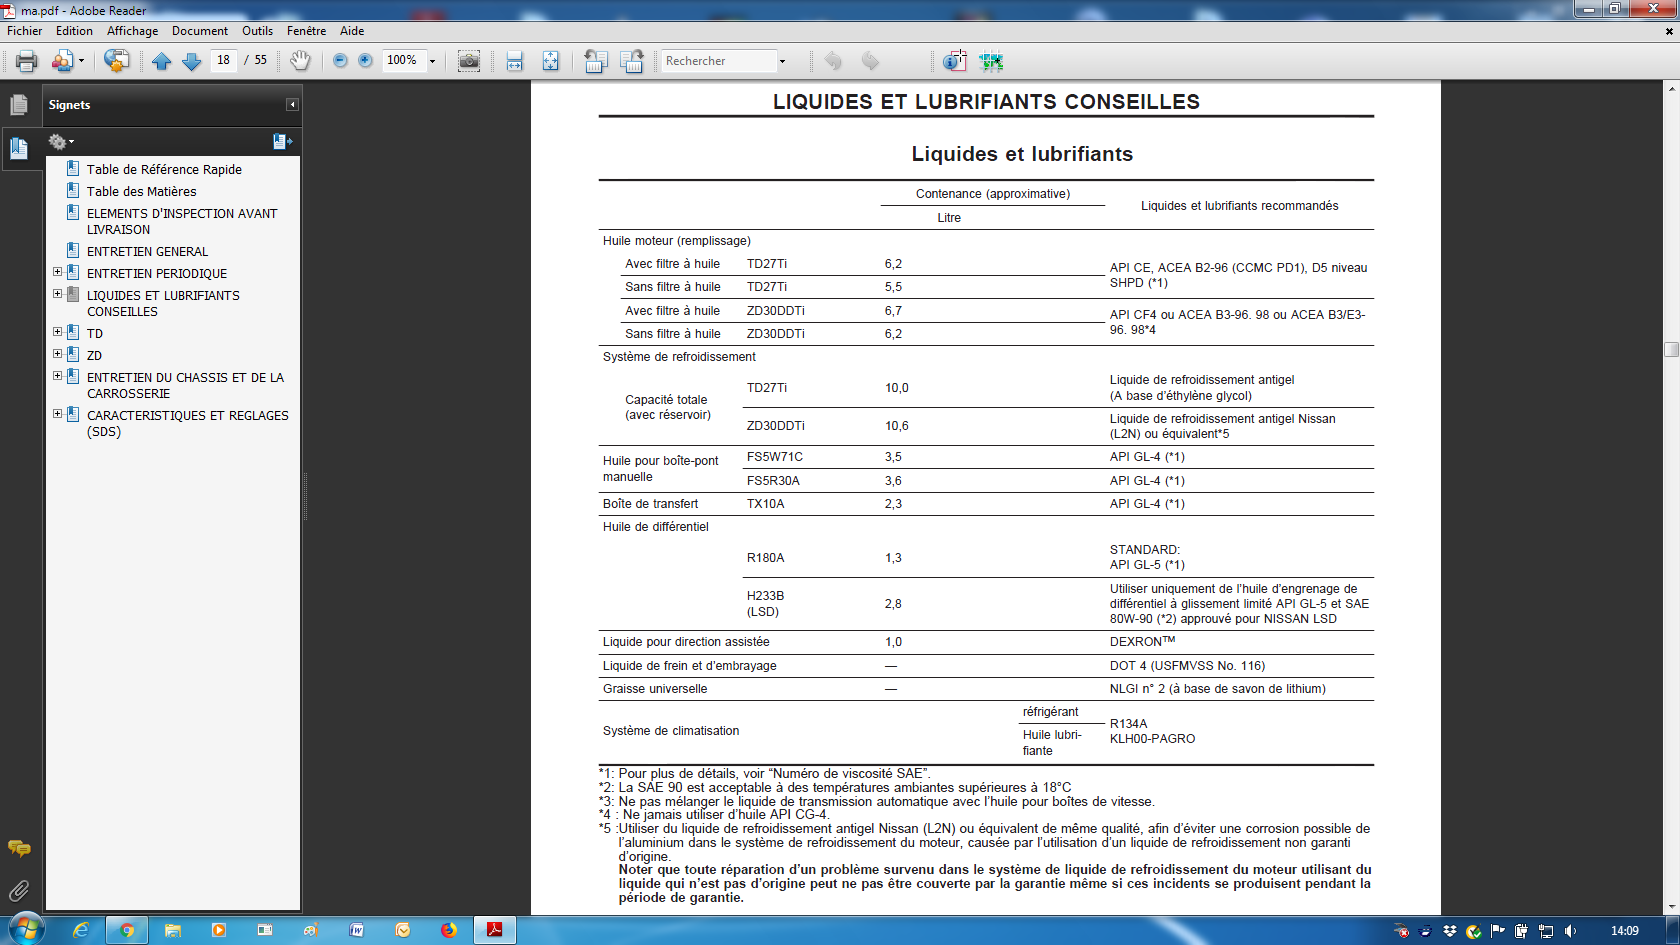Click the zoom in plus button
1680x945 pixels.
coord(366,61)
